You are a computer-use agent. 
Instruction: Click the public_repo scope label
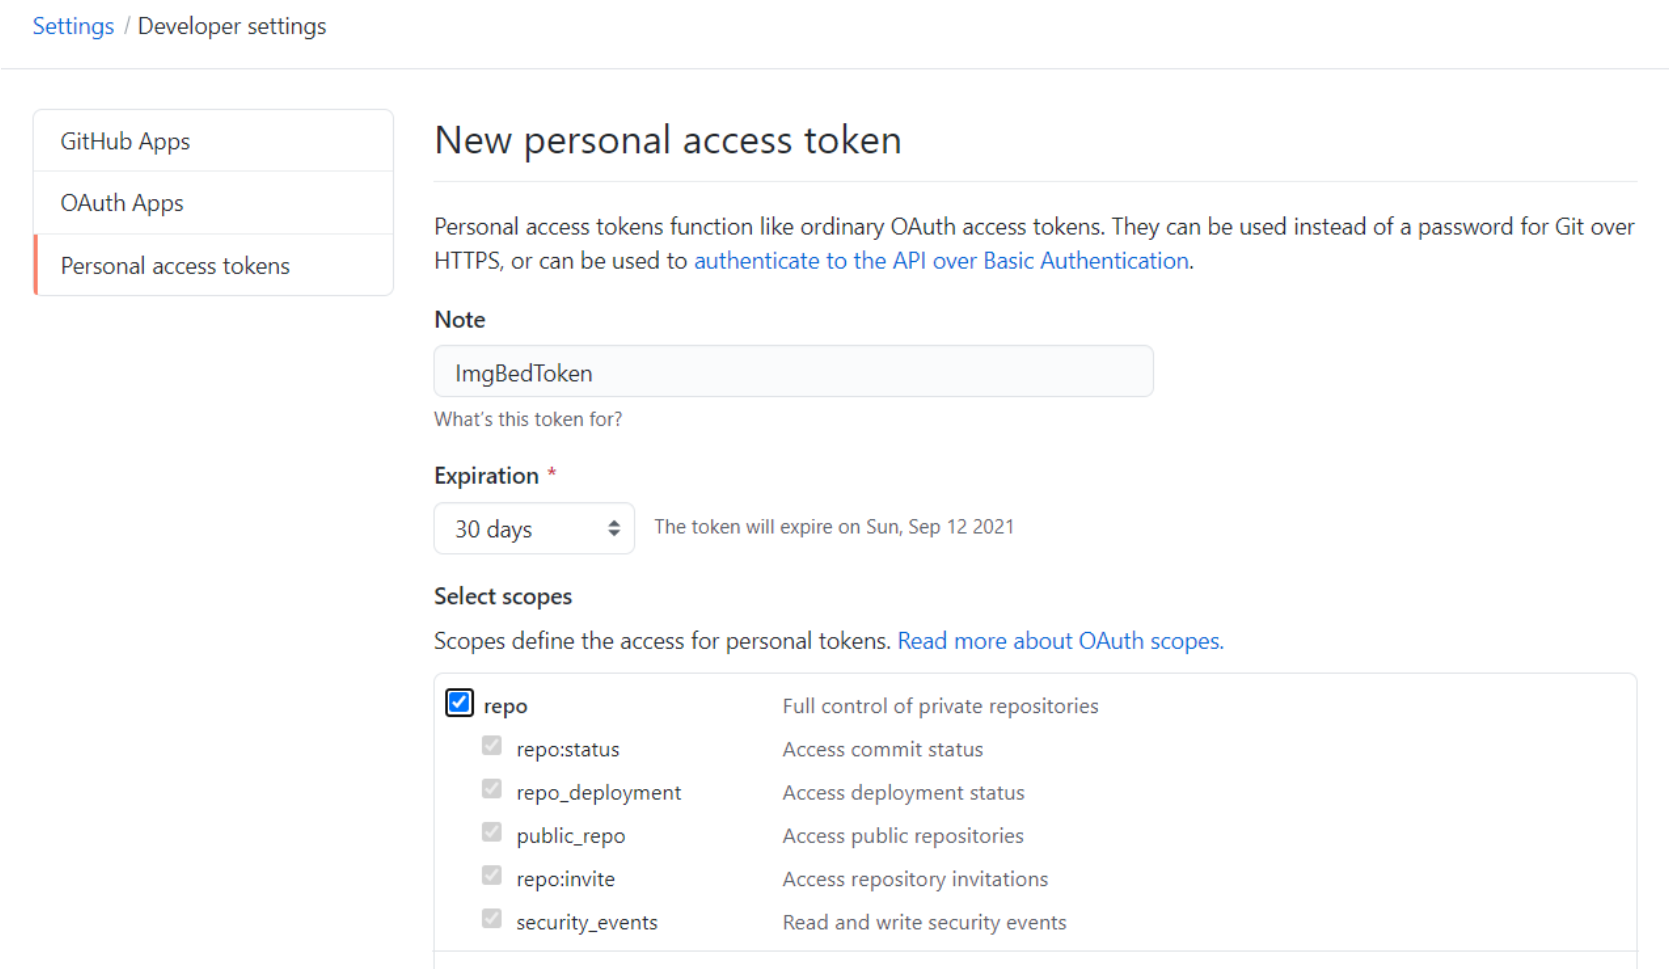570,836
